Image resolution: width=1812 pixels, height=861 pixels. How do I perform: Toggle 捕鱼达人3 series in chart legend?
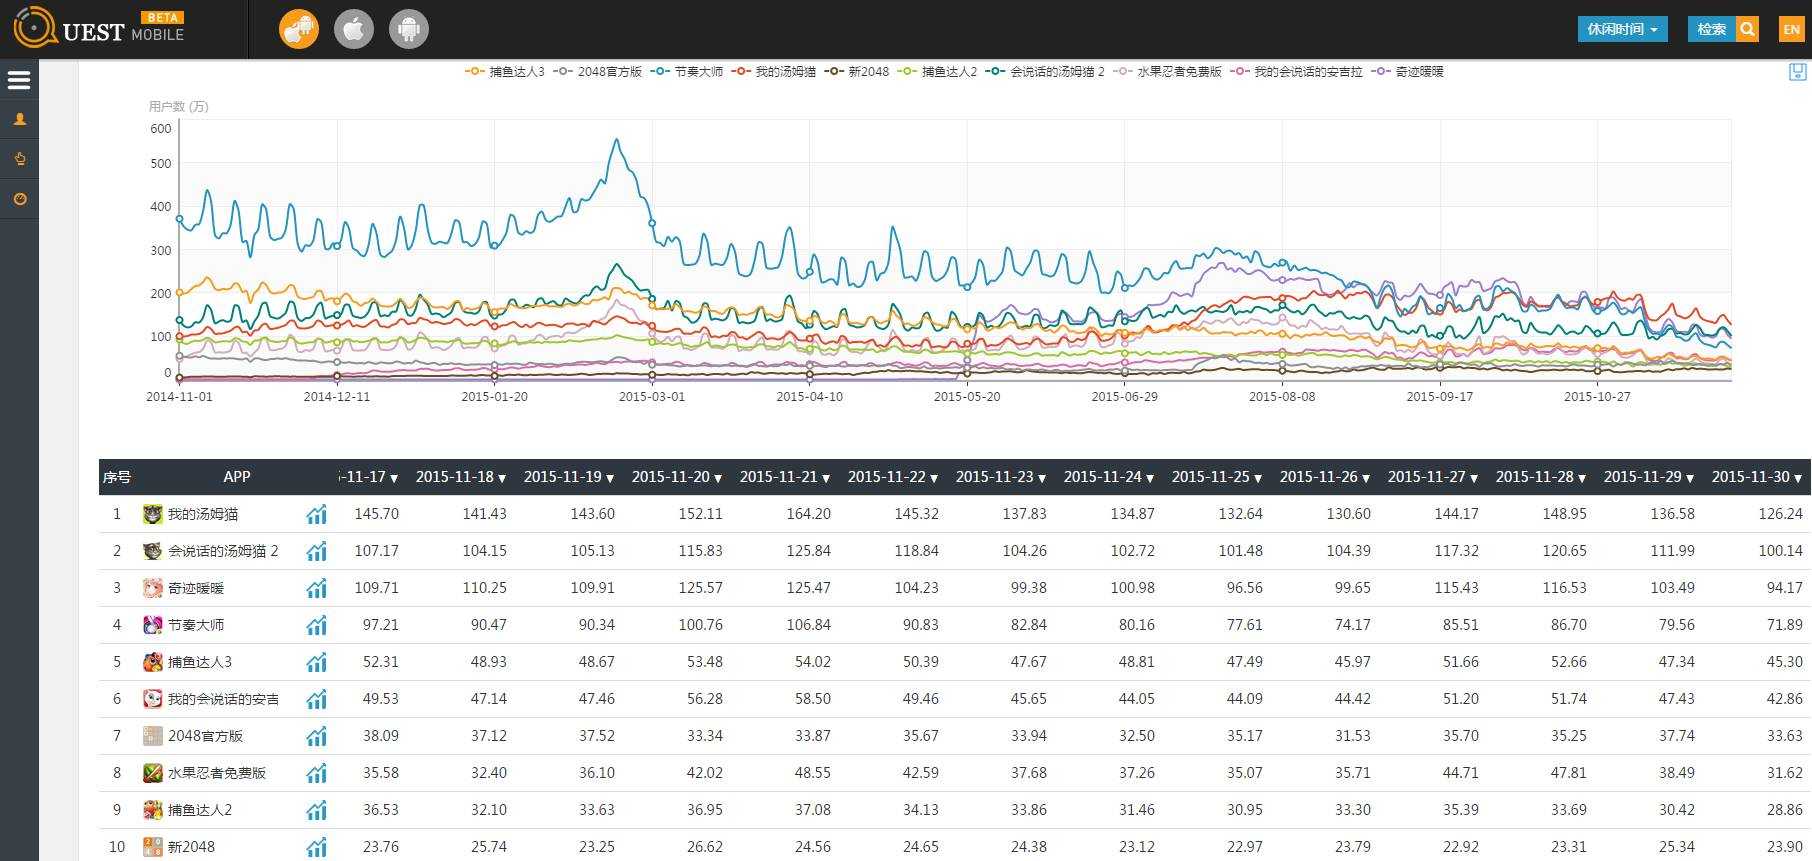pyautogui.click(x=505, y=72)
